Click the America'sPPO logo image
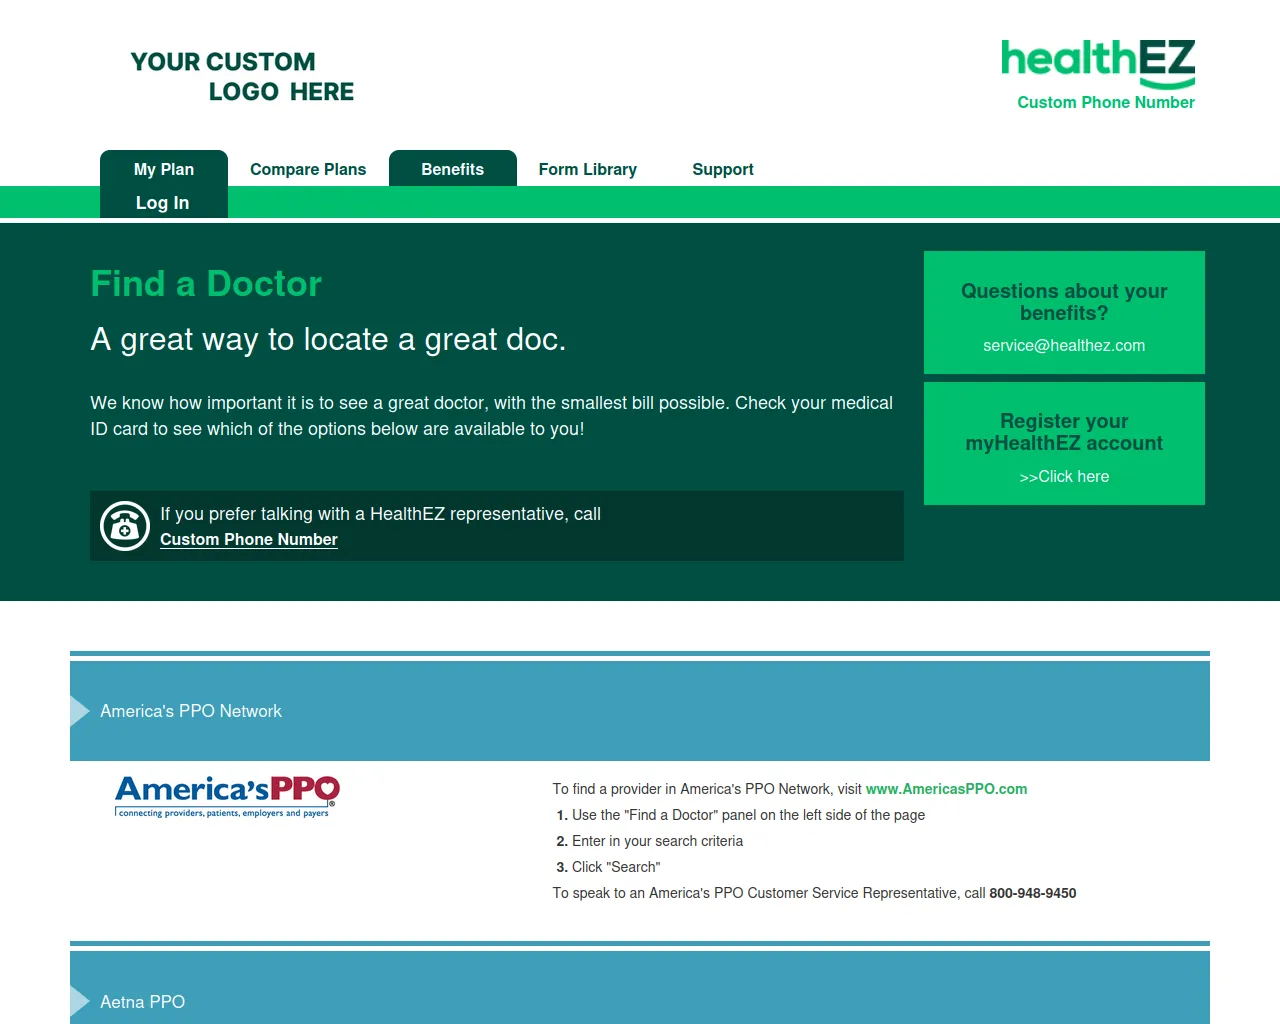1280x1024 pixels. (x=228, y=796)
